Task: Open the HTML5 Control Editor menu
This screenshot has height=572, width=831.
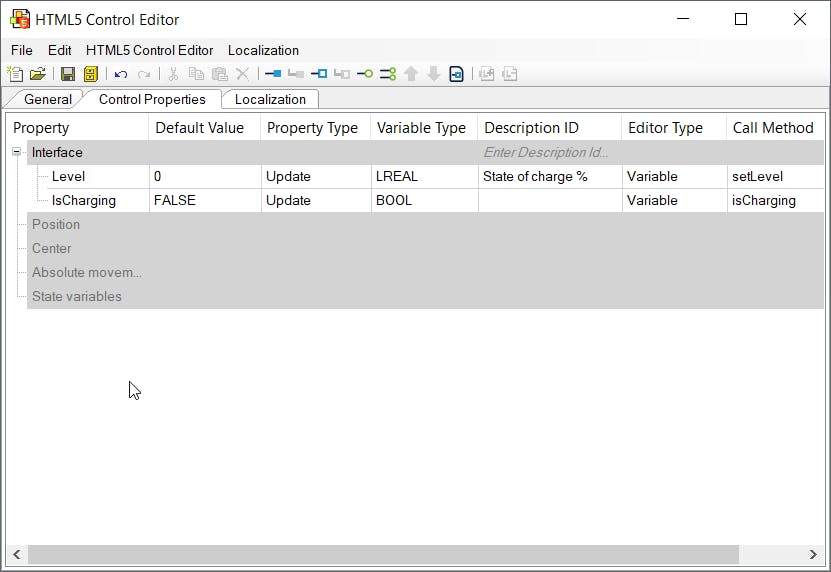Action: pos(149,50)
